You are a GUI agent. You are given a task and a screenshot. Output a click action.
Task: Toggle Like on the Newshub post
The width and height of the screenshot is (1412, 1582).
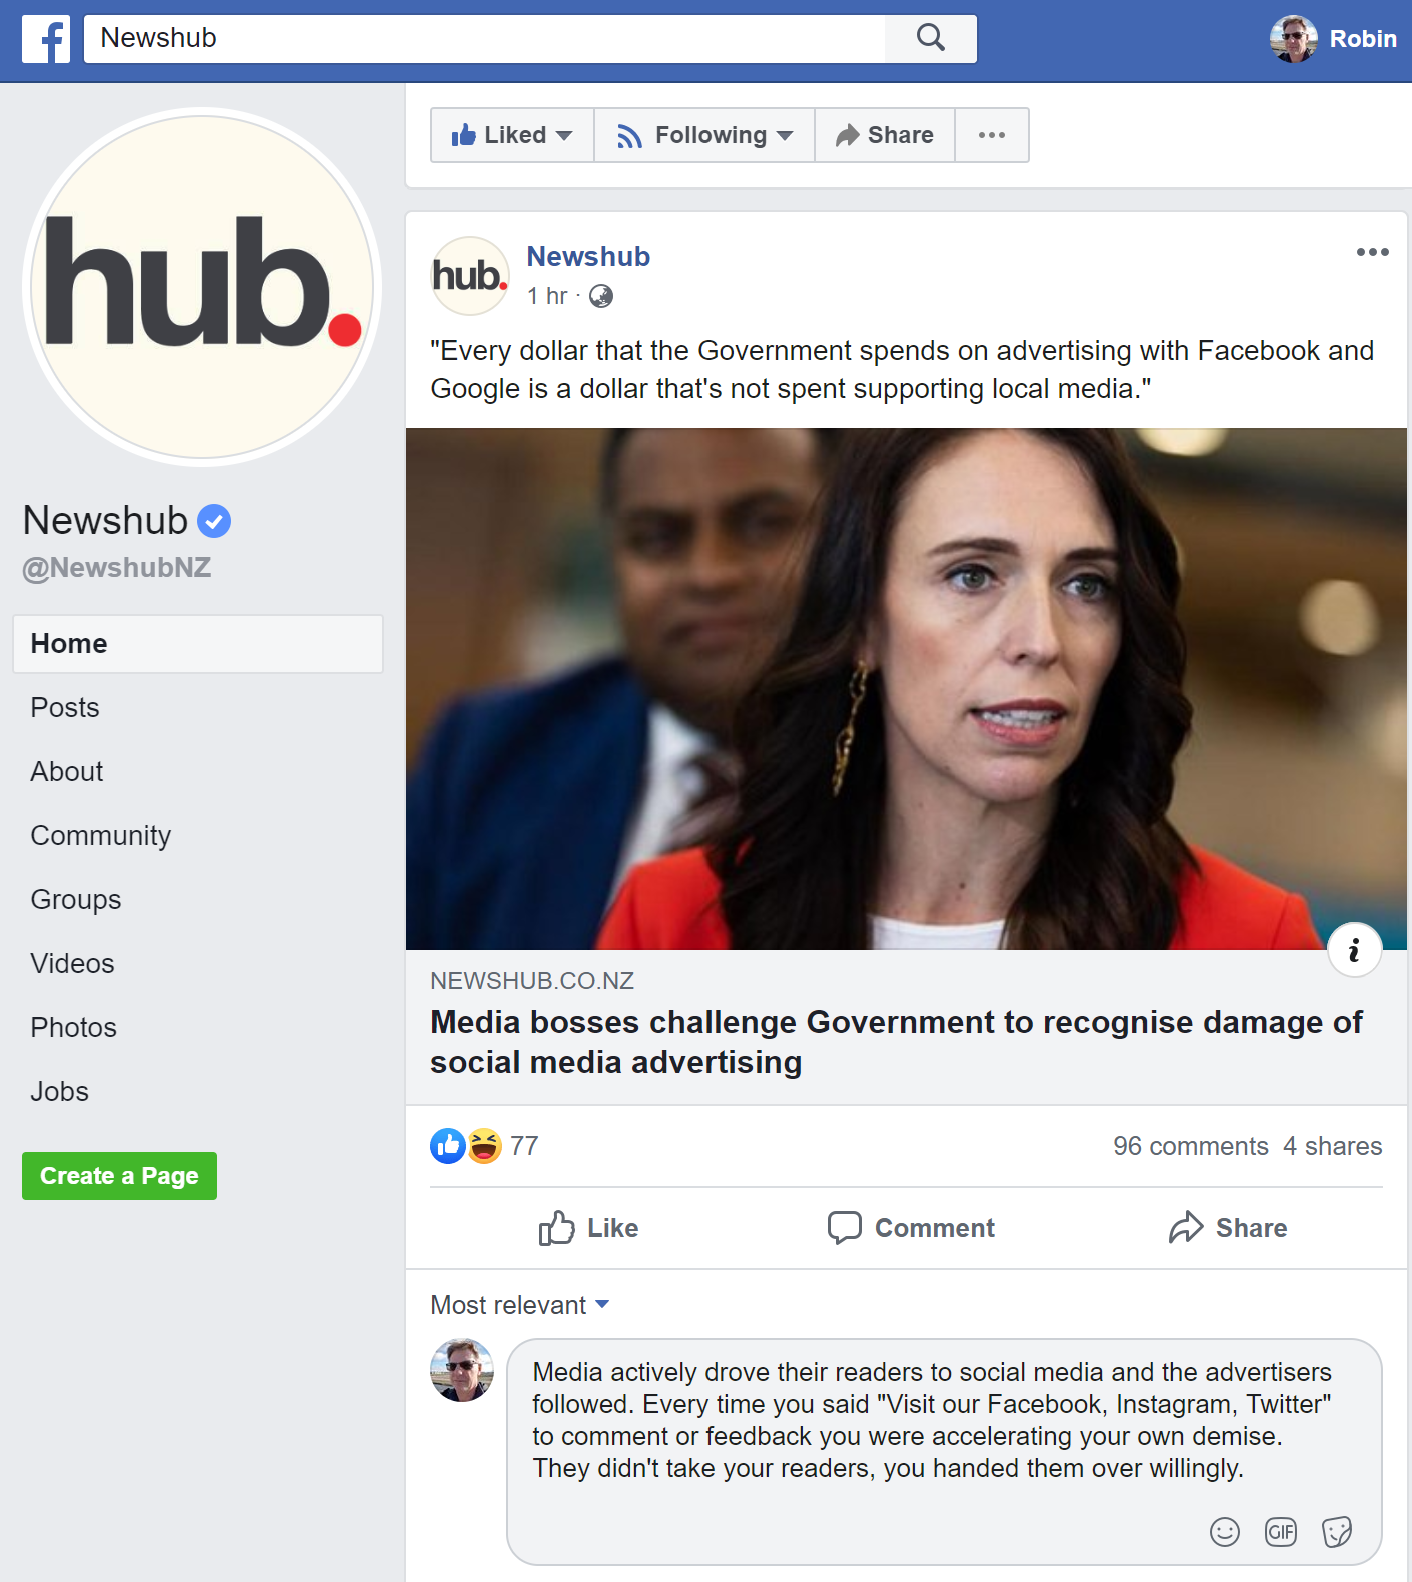coord(588,1228)
